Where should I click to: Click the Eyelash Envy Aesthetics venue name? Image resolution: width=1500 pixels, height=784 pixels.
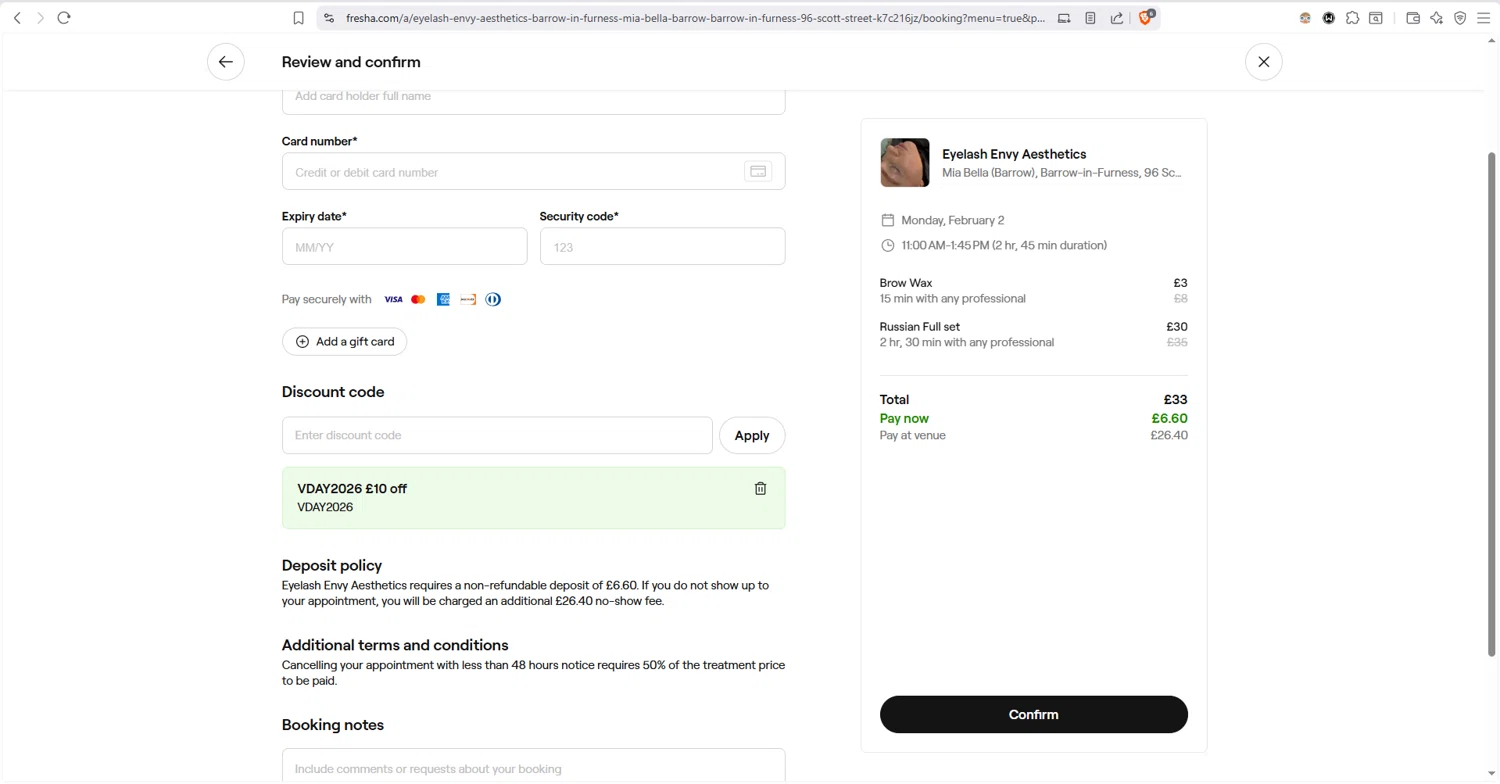click(1013, 154)
